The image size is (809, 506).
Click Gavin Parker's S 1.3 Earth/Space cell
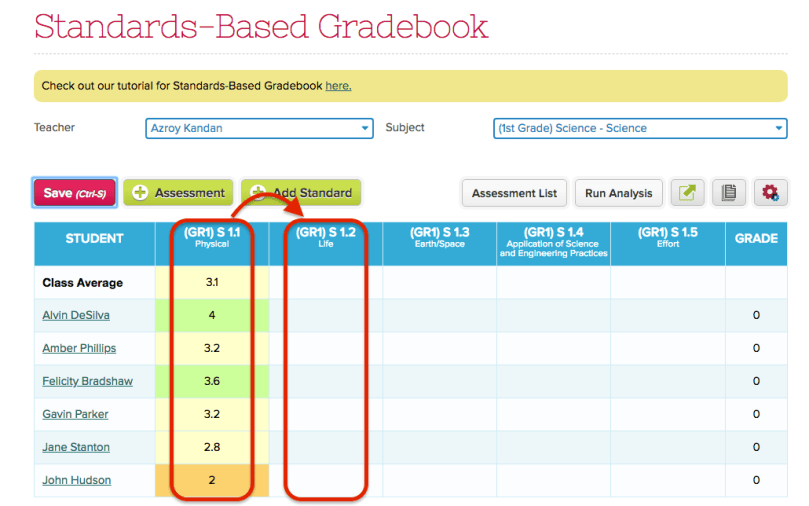(x=440, y=414)
